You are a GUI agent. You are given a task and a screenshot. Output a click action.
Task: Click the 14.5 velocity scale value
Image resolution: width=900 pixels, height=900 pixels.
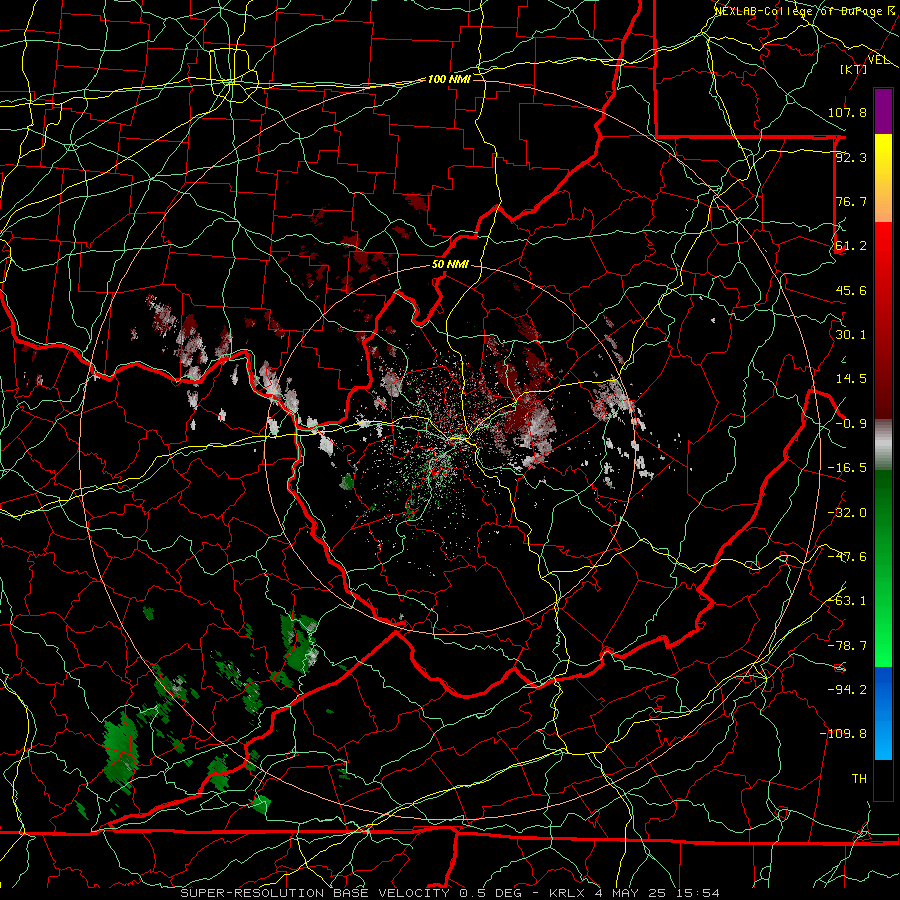pos(851,379)
